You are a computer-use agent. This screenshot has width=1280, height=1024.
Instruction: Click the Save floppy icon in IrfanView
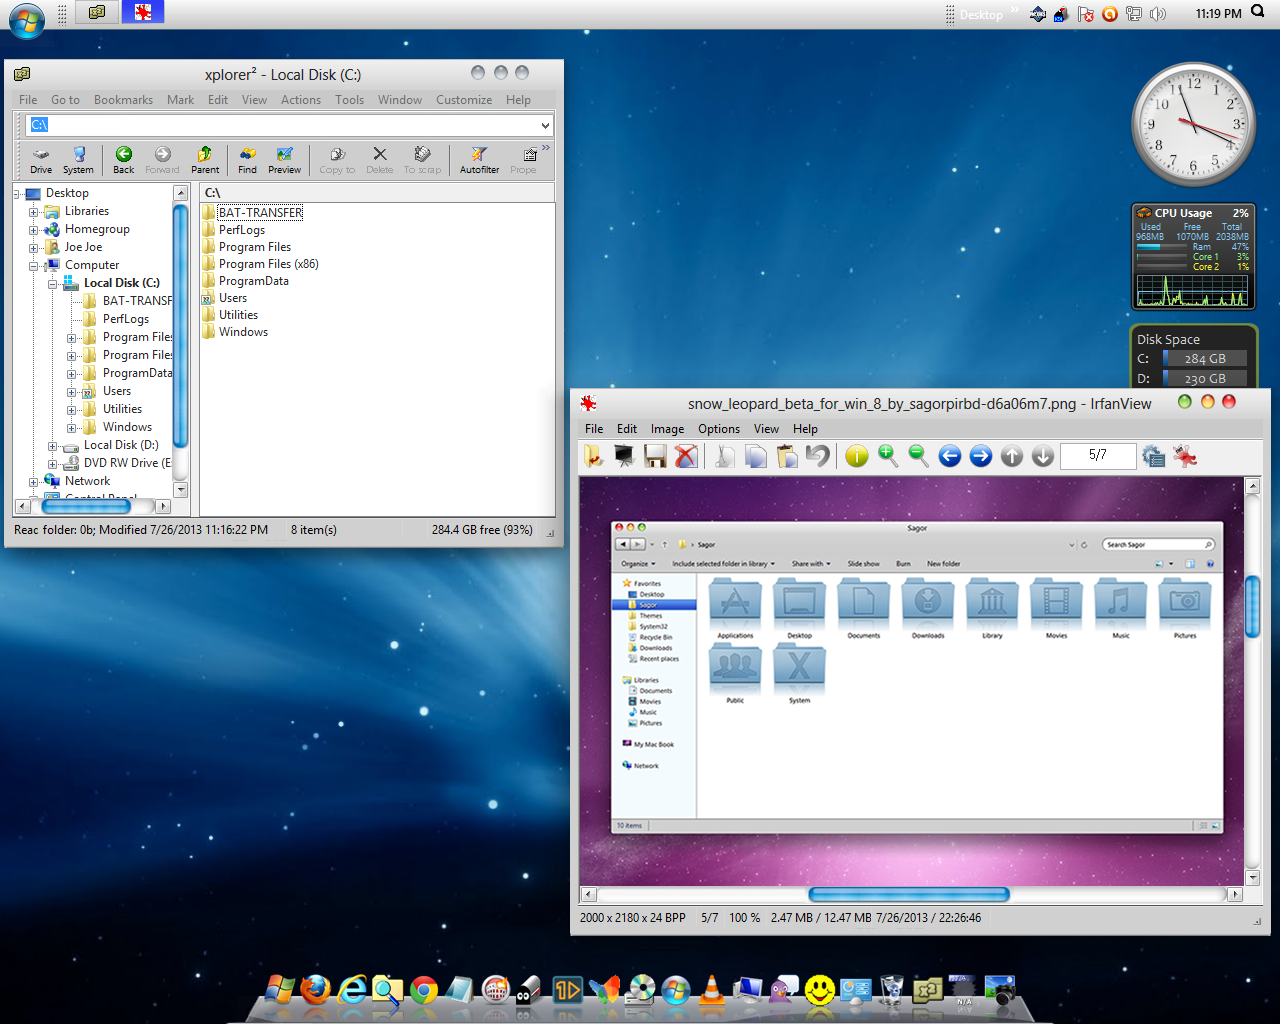point(655,456)
